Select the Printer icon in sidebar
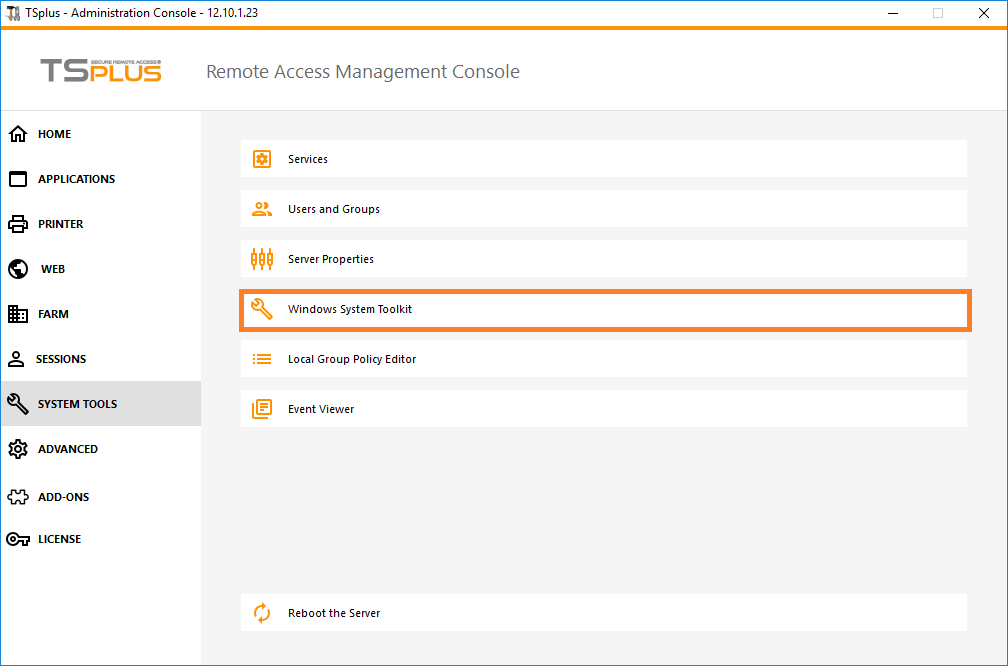Screen dimensions: 1008x666 (18, 224)
